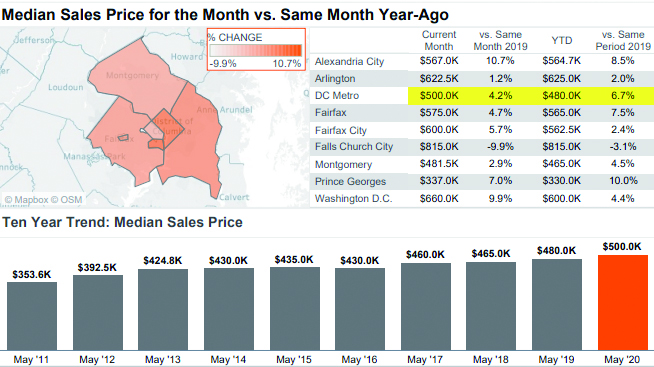
Task: Click the Prince Georges 7.0% change cell
Action: [x=500, y=181]
